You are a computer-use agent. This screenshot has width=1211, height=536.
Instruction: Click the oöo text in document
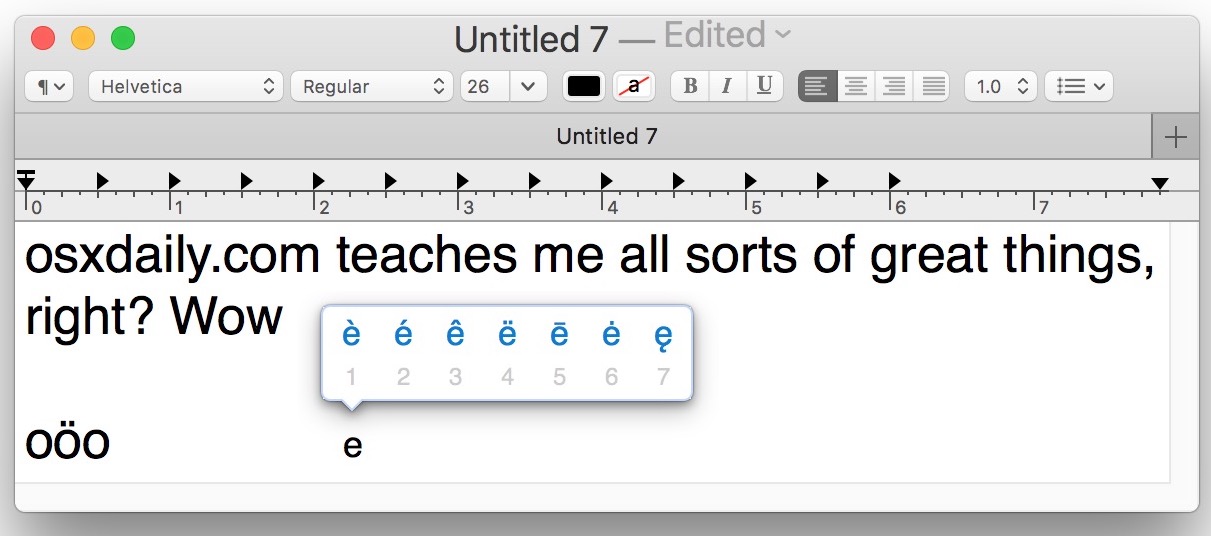click(67, 442)
